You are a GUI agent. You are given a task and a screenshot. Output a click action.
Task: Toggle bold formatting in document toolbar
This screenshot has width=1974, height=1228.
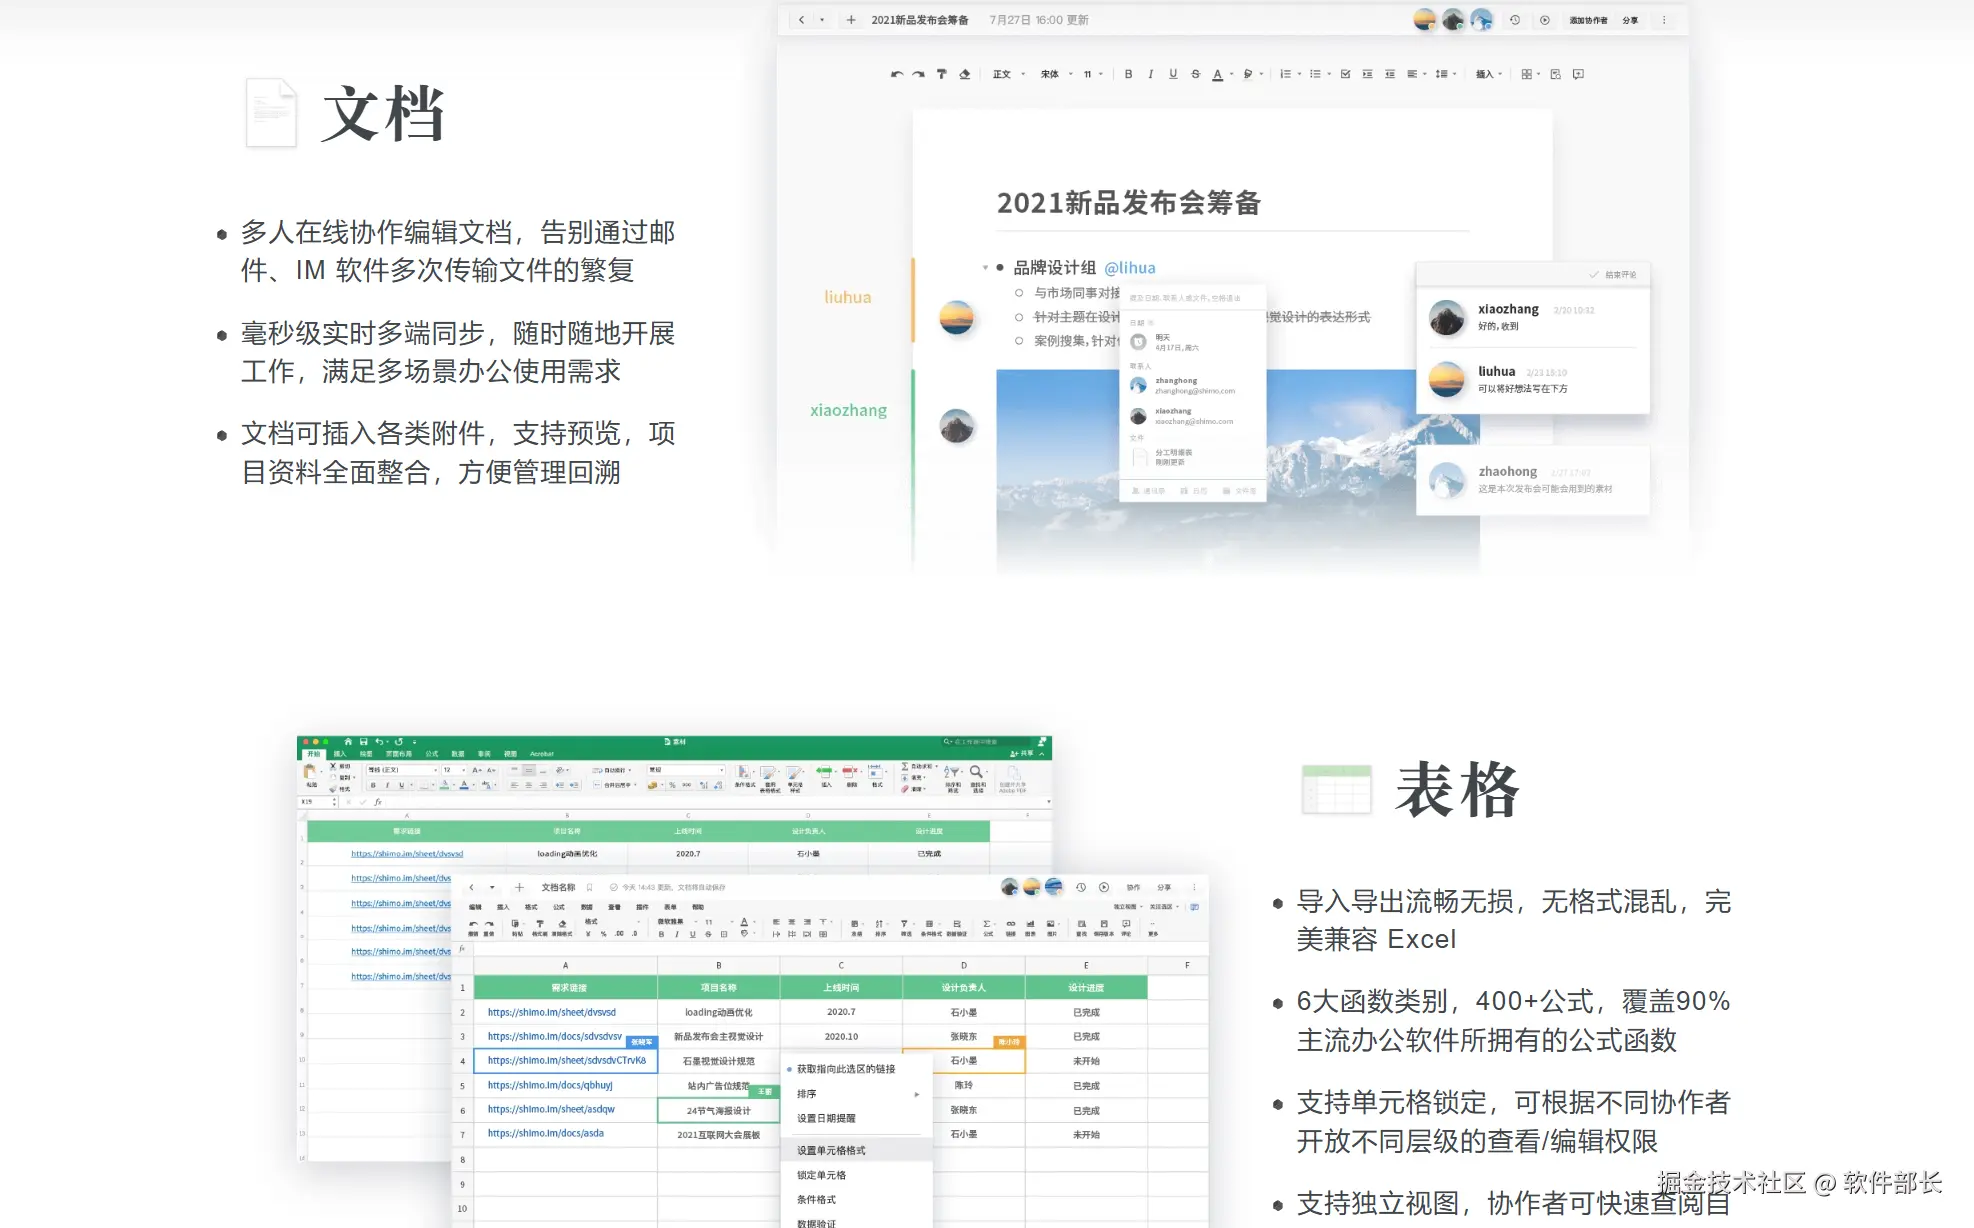click(x=1128, y=74)
